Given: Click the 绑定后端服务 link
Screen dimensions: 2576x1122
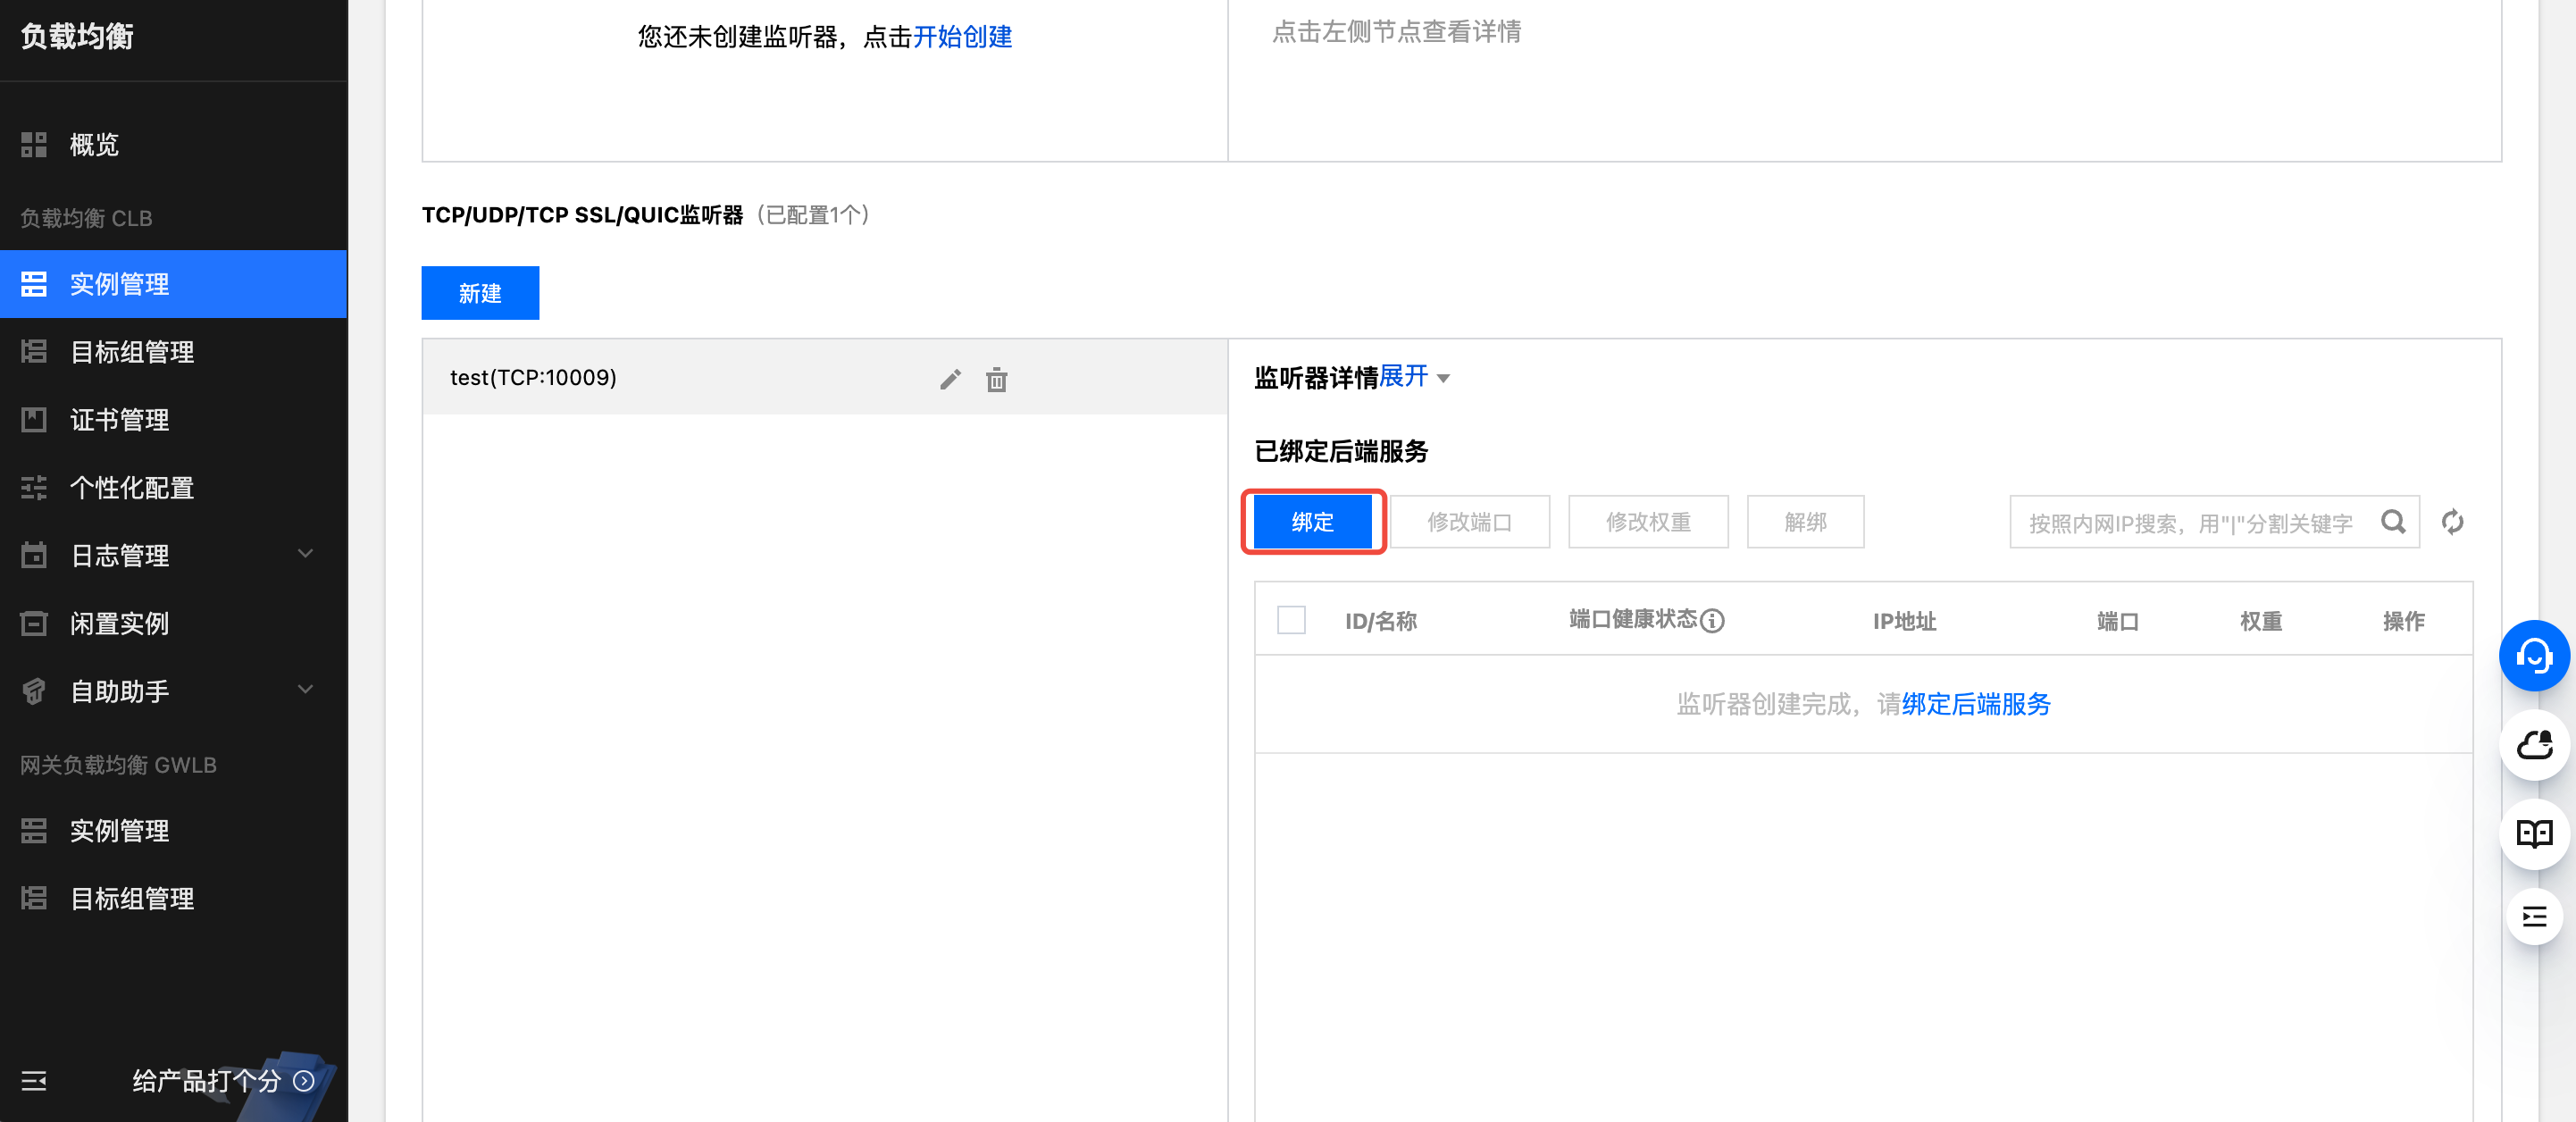Looking at the screenshot, I should pyautogui.click(x=1975, y=704).
